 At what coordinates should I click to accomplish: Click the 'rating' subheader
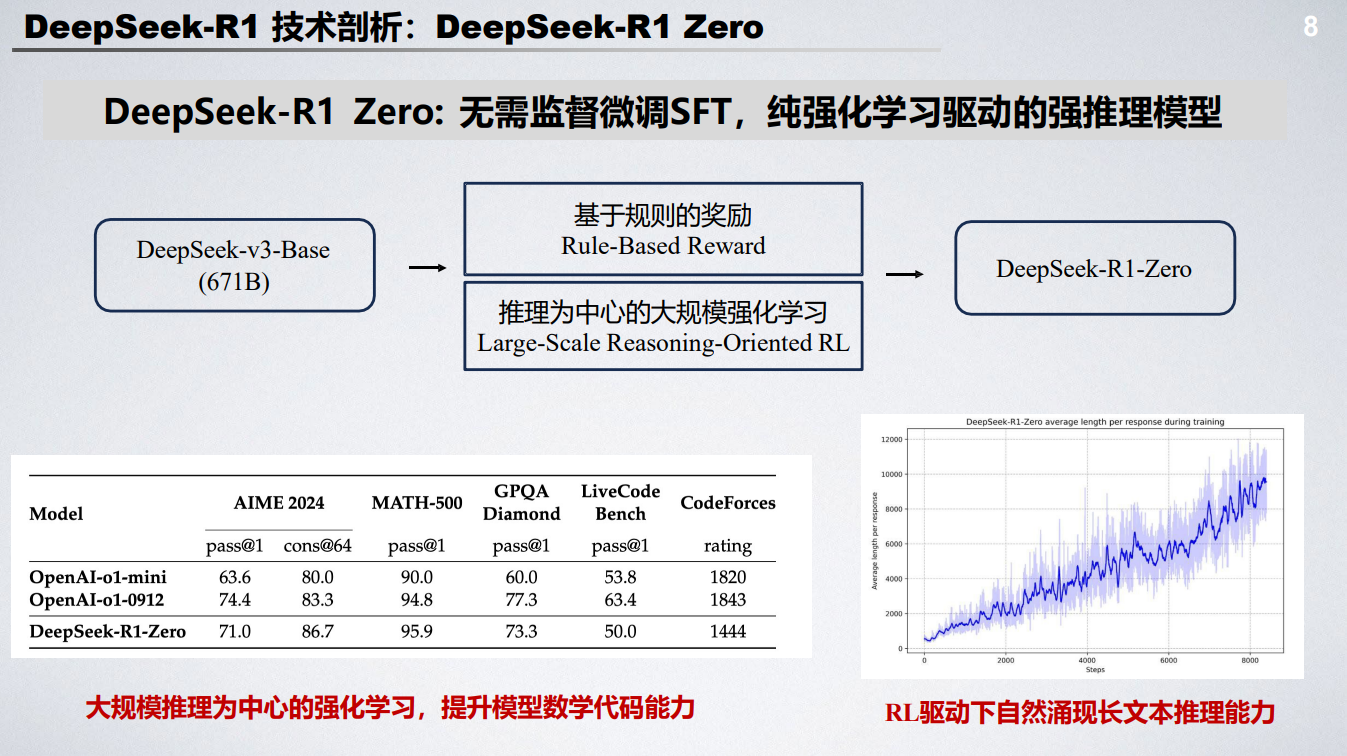click(728, 546)
